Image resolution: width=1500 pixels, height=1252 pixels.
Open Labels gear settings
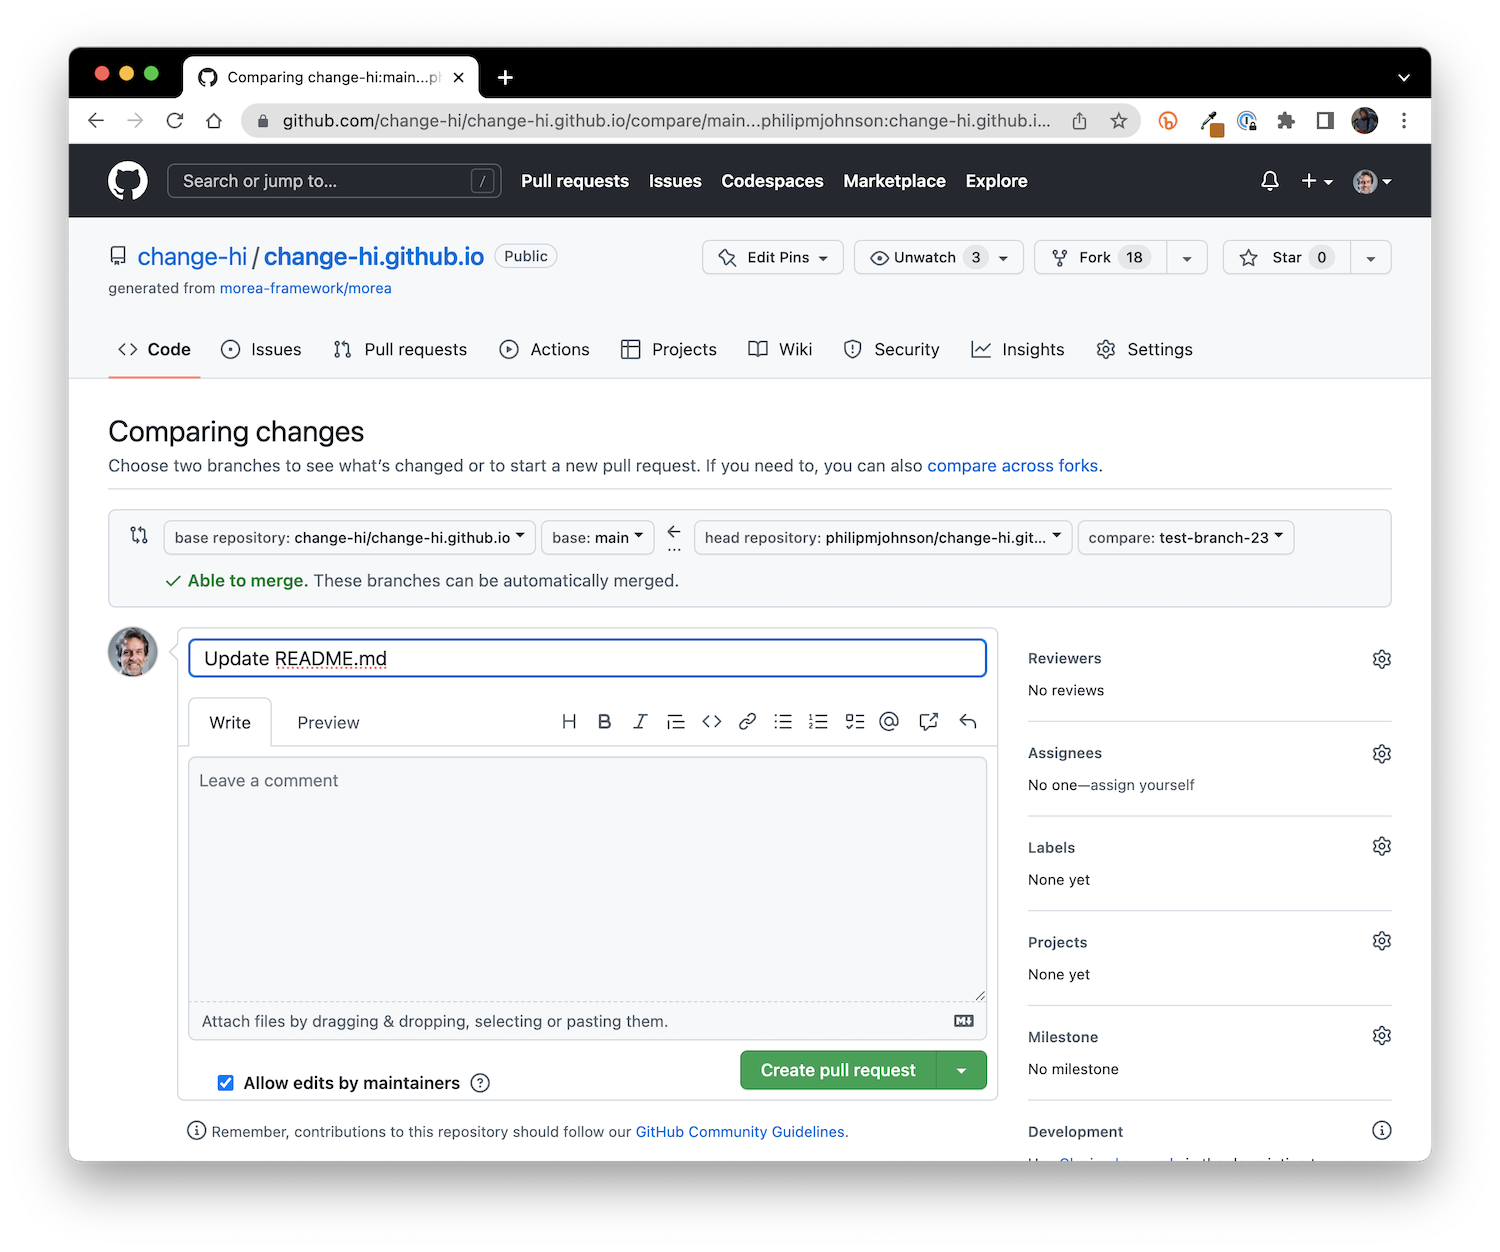pos(1382,847)
